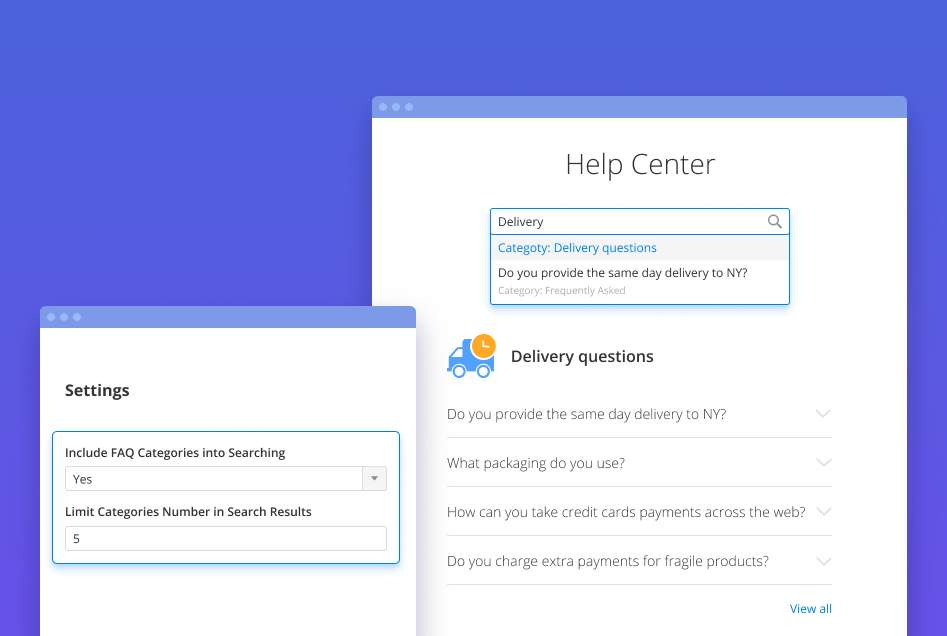Open the "View all" link
Screen dimensions: 947x636
click(x=810, y=609)
